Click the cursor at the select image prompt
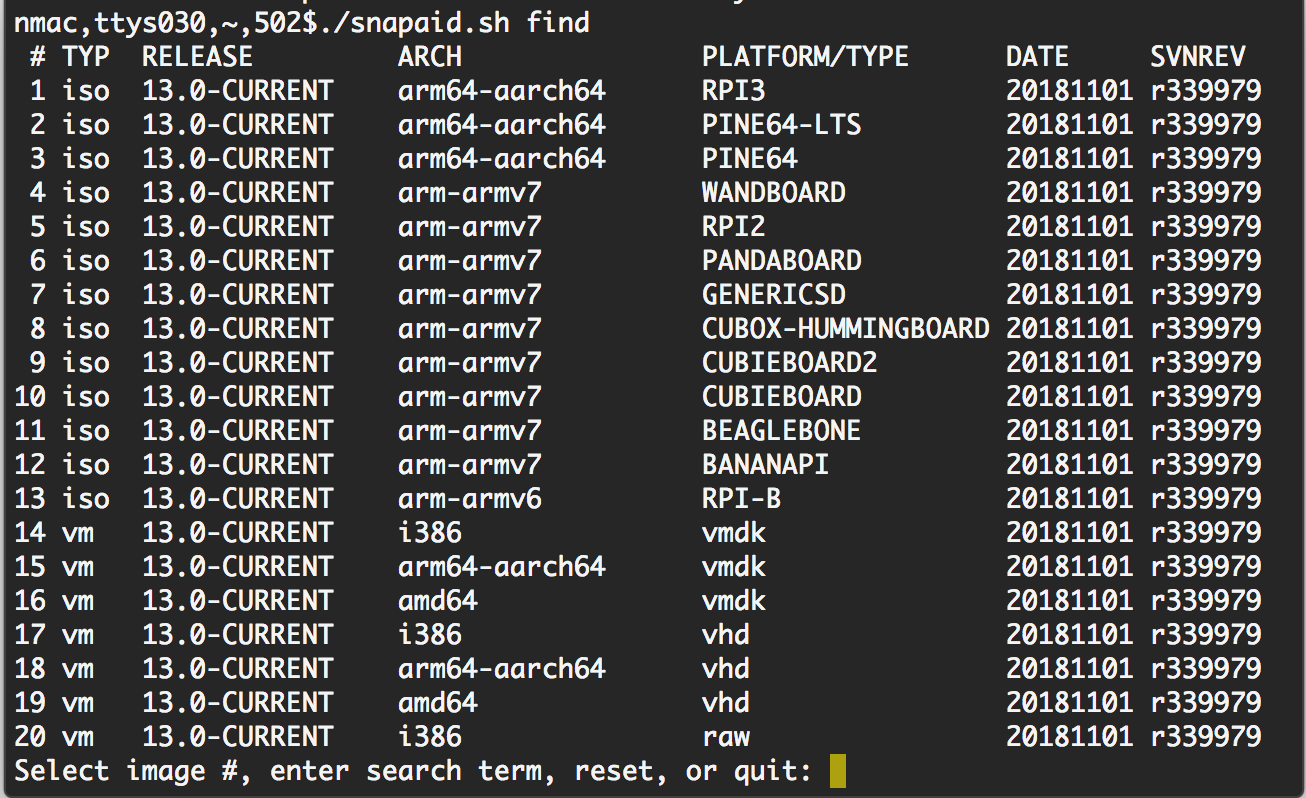The height and width of the screenshot is (798, 1306). (838, 771)
